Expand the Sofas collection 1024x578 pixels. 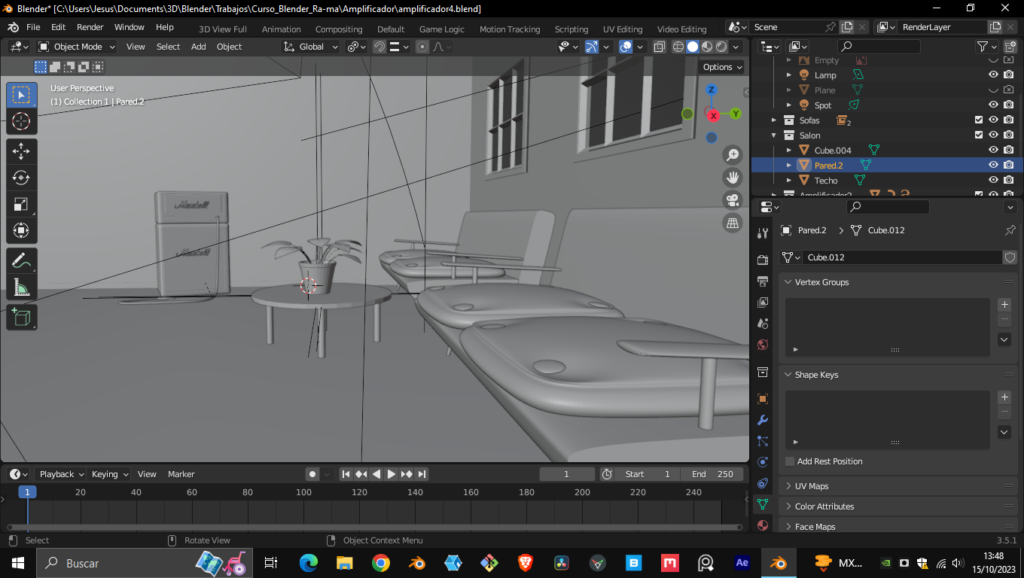click(x=774, y=120)
